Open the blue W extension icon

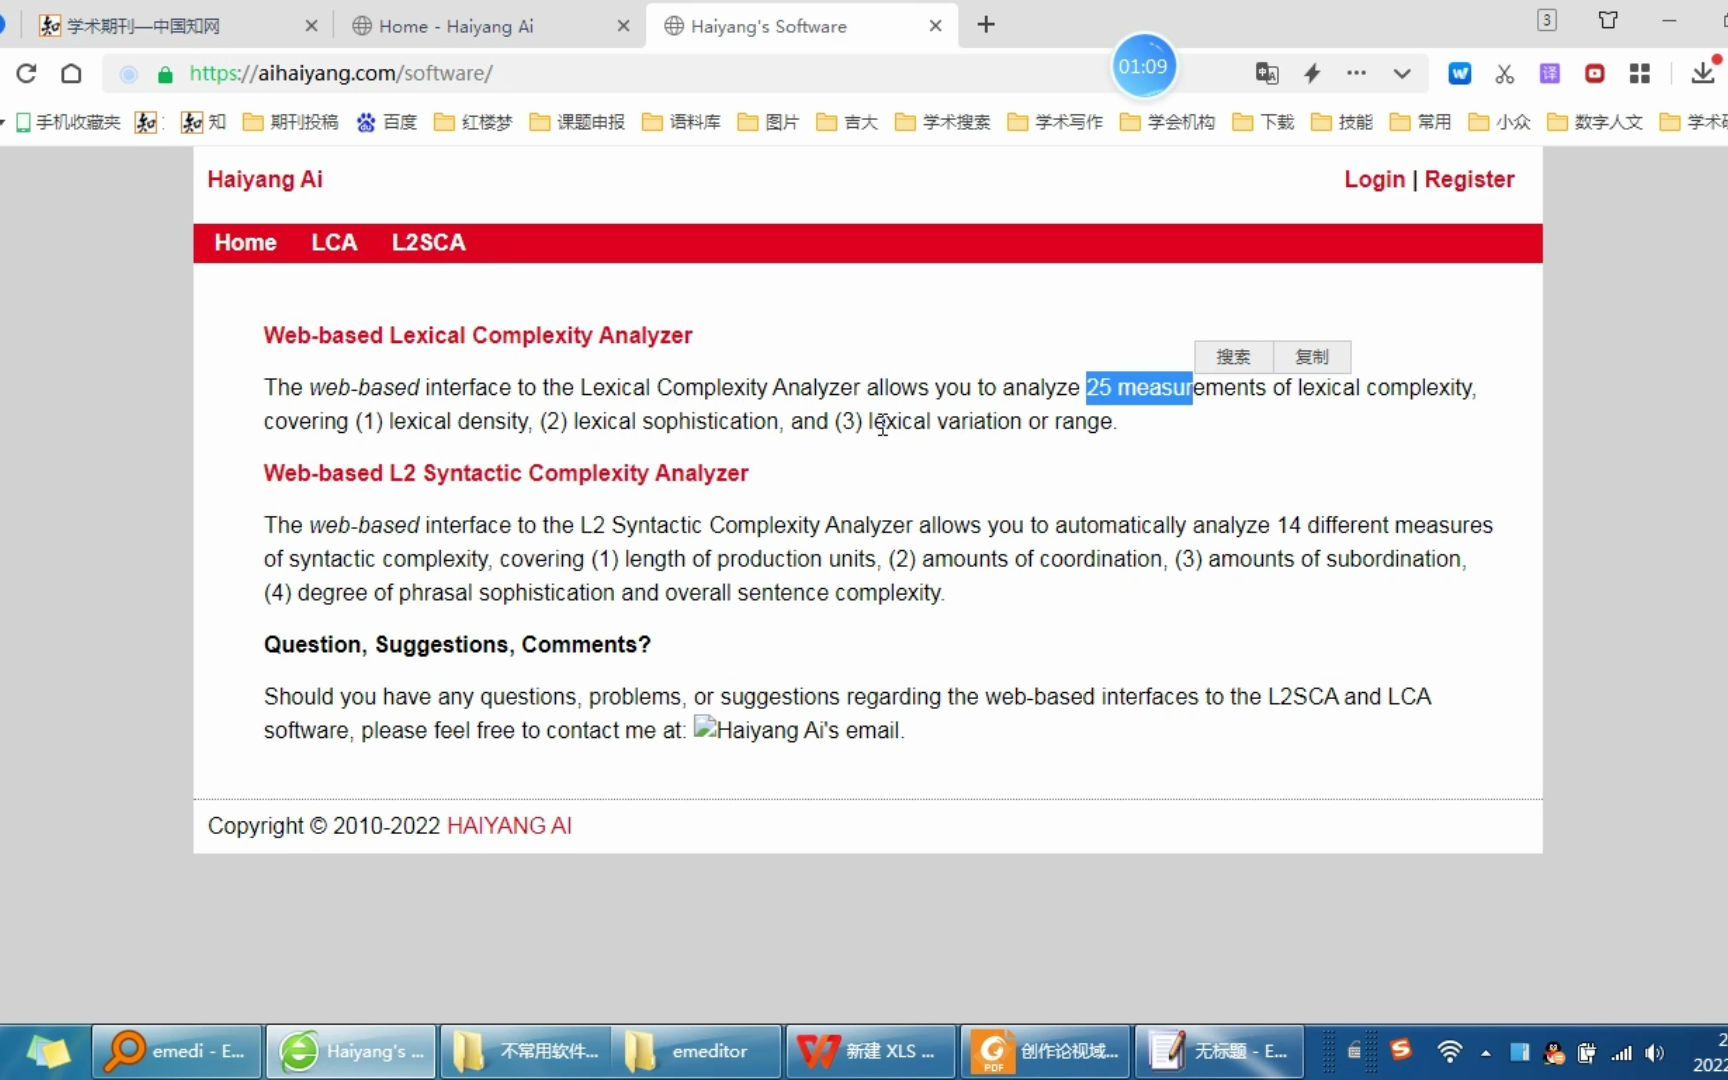point(1460,73)
